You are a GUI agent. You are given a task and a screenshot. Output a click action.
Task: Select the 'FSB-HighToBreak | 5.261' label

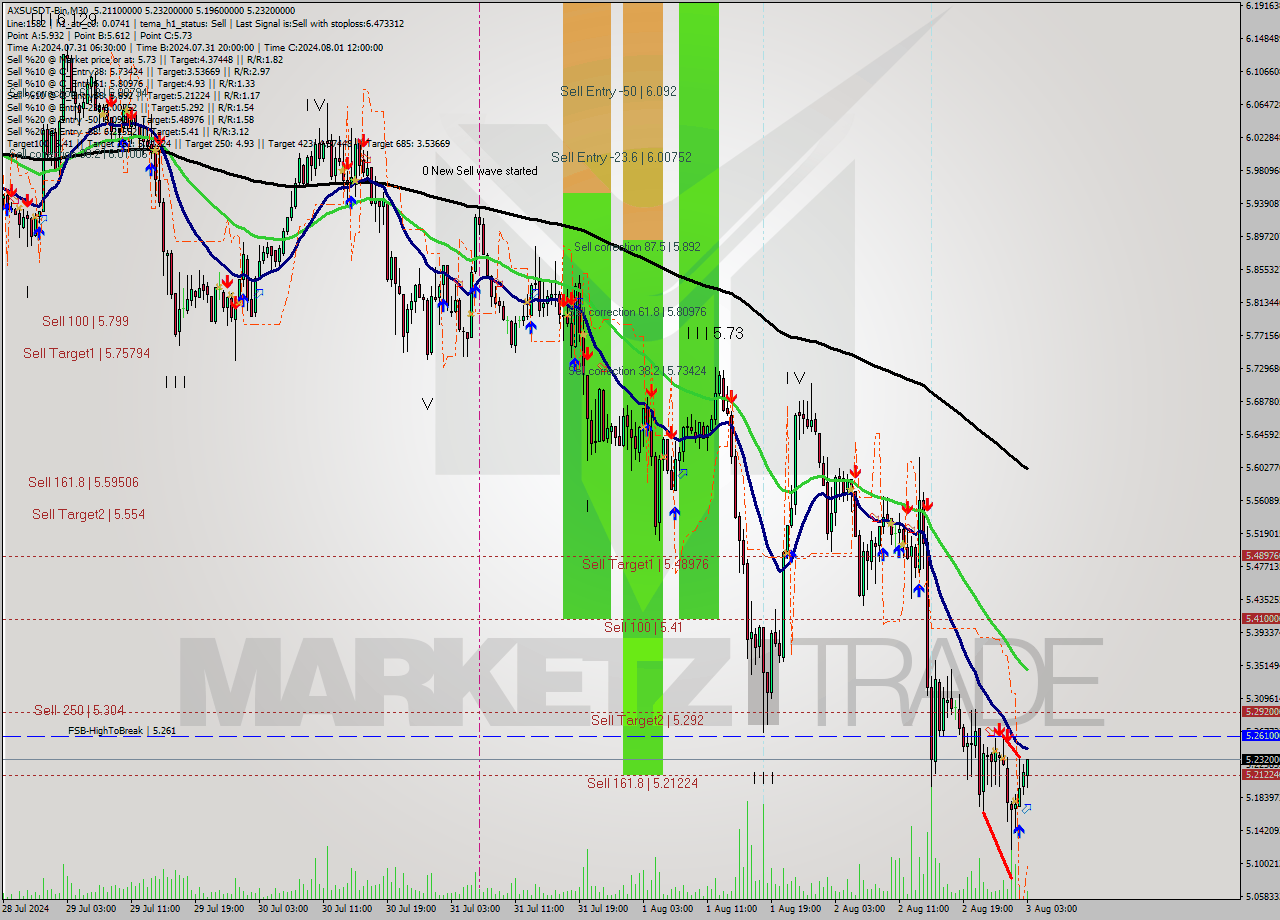point(122,731)
